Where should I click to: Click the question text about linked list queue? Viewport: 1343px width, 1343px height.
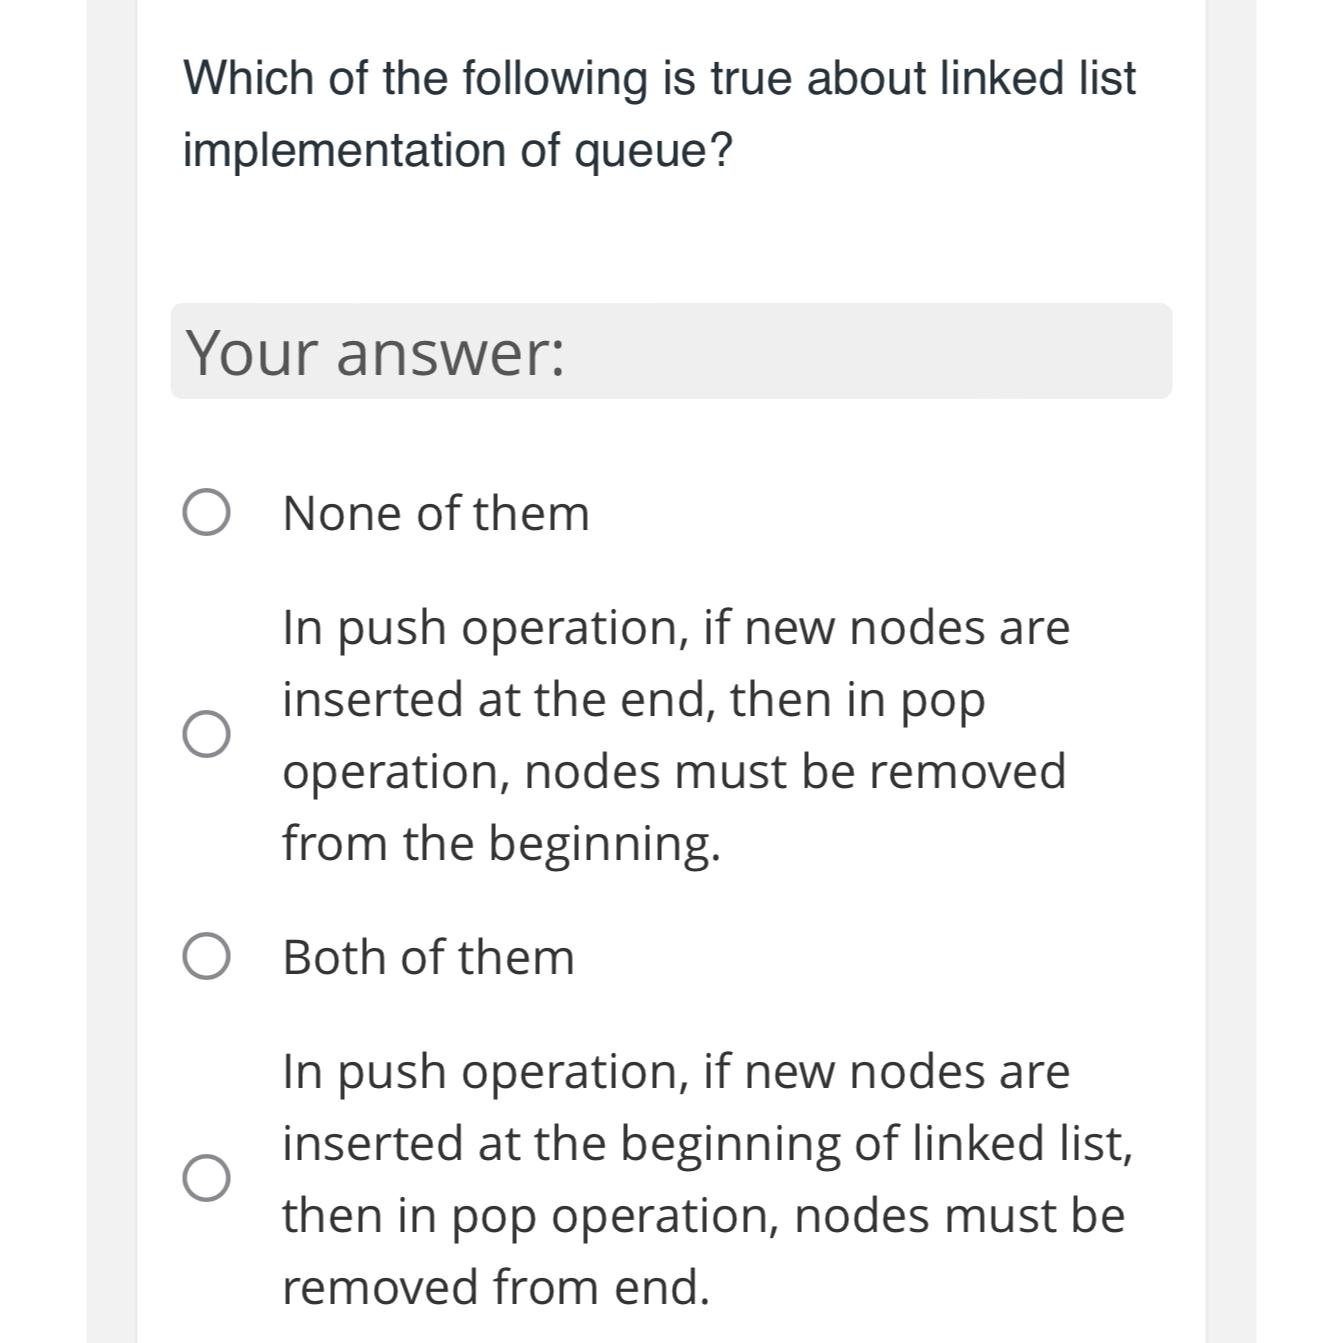coord(660,78)
